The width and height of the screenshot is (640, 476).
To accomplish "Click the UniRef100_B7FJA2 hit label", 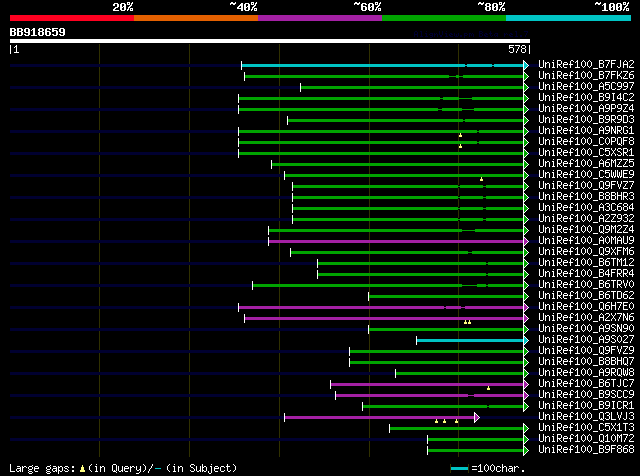I will pos(586,65).
